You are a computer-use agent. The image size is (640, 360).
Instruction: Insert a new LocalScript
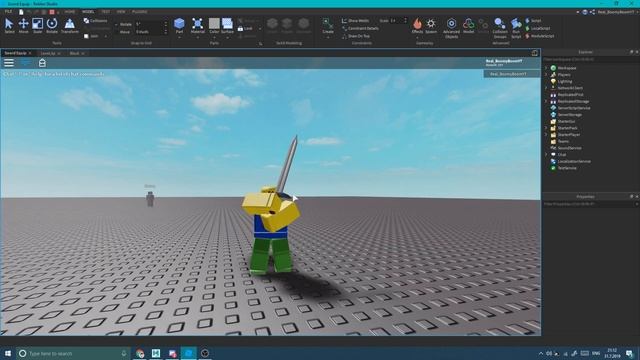click(538, 28)
